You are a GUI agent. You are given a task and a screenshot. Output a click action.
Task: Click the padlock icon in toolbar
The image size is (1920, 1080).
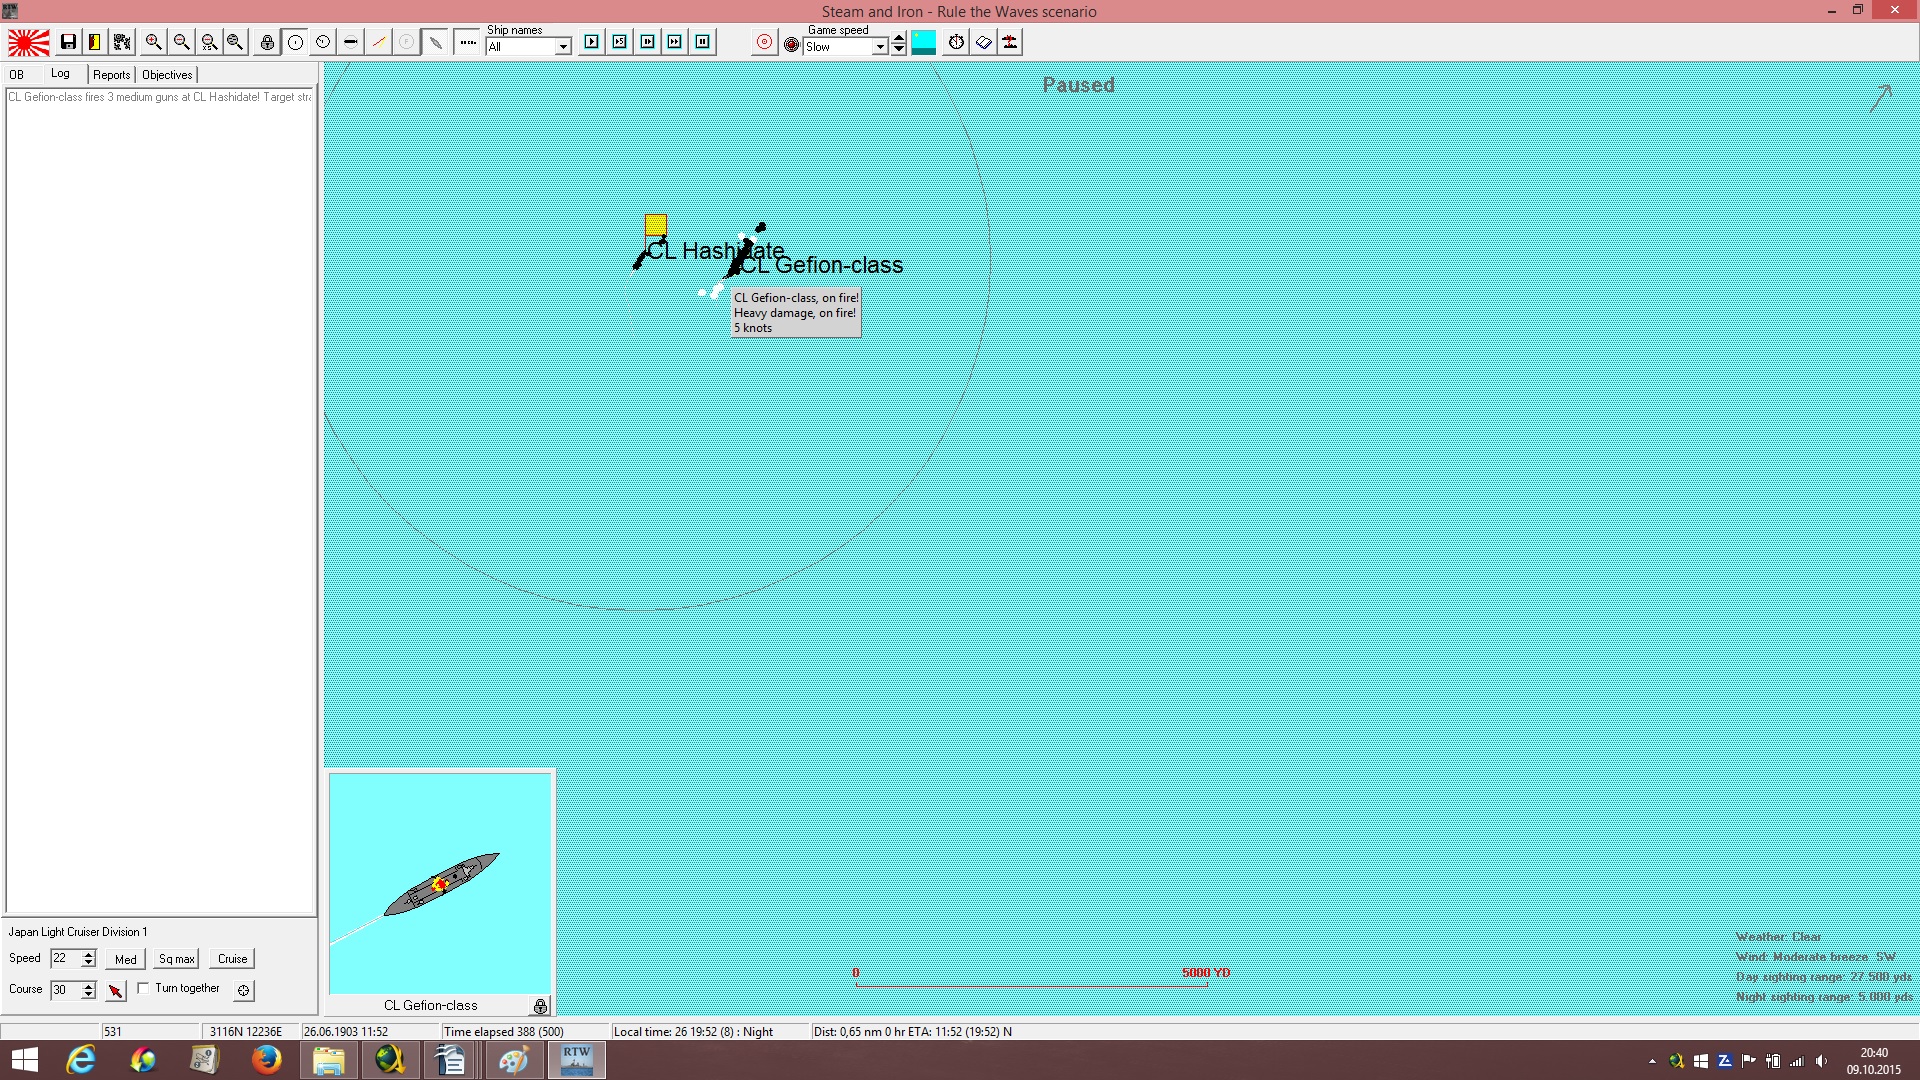pos(267,42)
